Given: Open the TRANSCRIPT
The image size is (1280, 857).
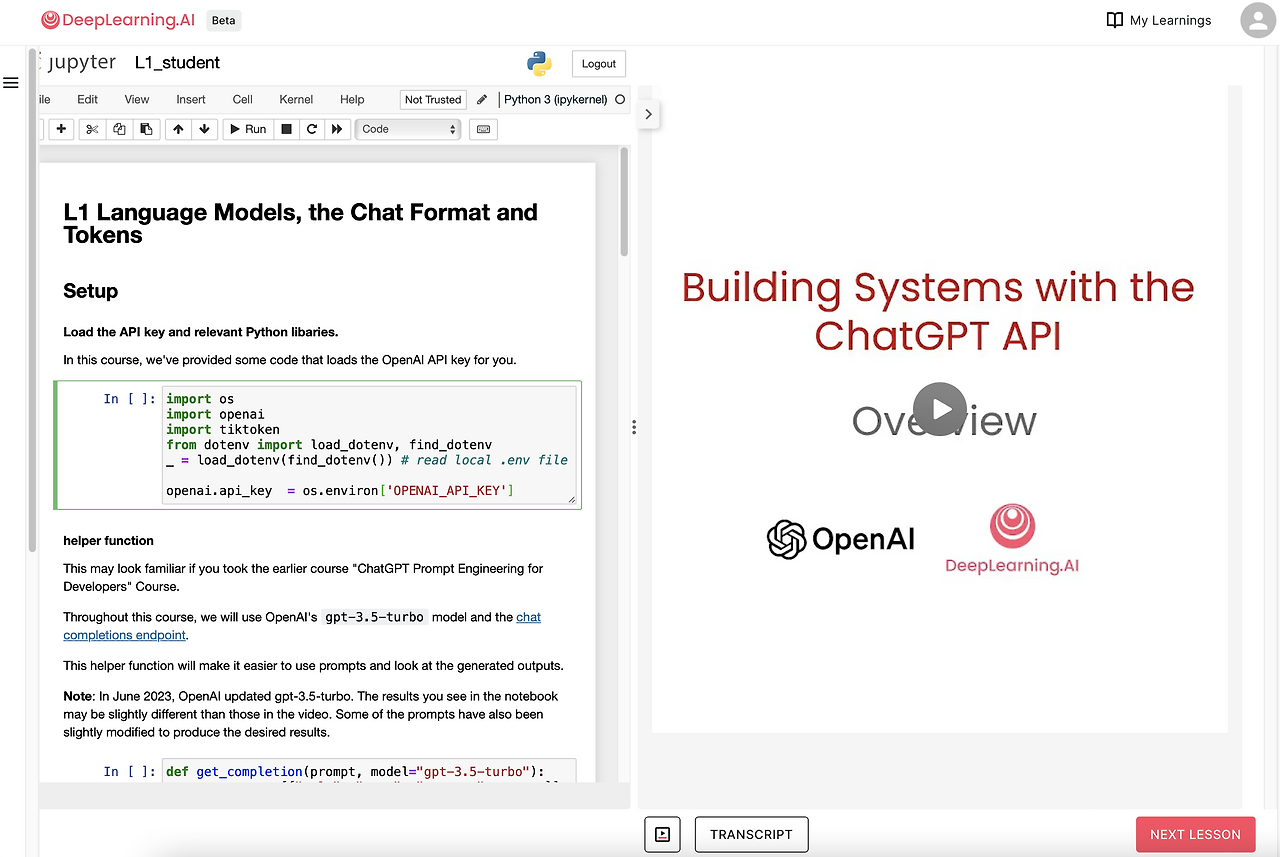Looking at the screenshot, I should (751, 834).
